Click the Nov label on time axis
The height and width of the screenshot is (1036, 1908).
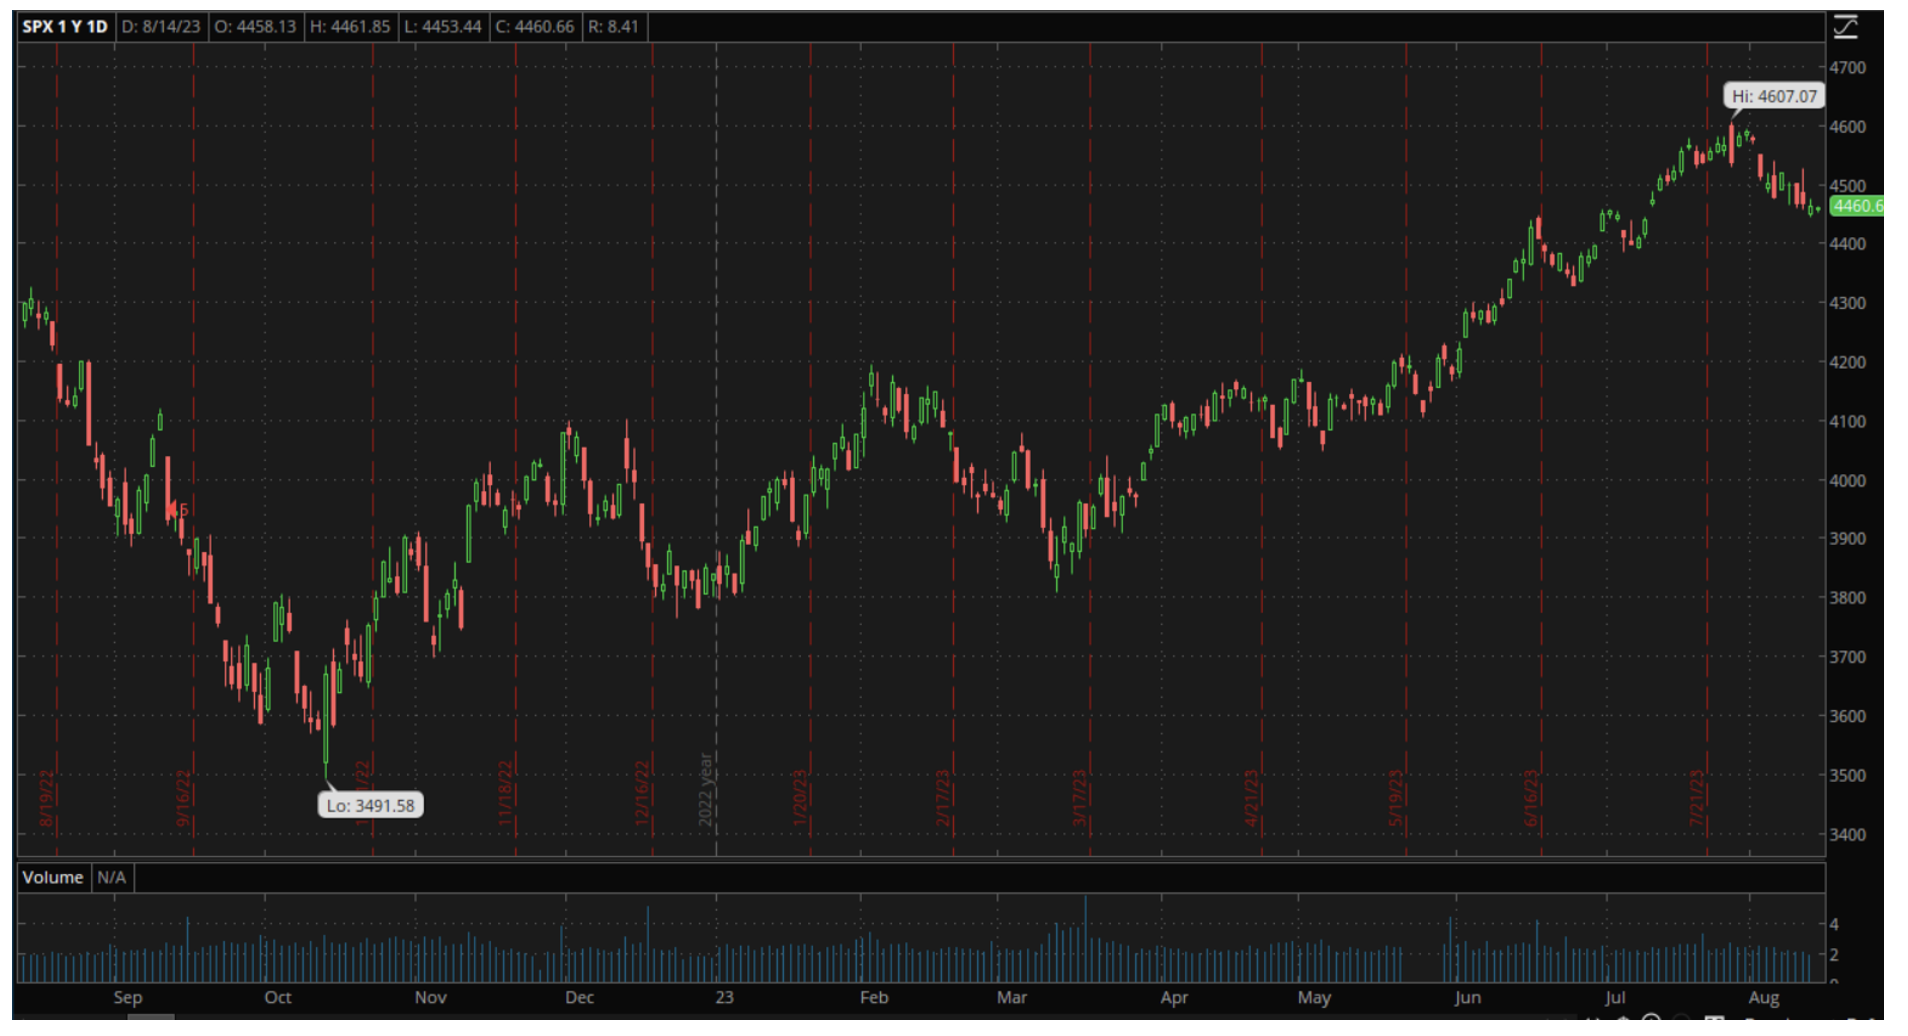[x=430, y=997]
